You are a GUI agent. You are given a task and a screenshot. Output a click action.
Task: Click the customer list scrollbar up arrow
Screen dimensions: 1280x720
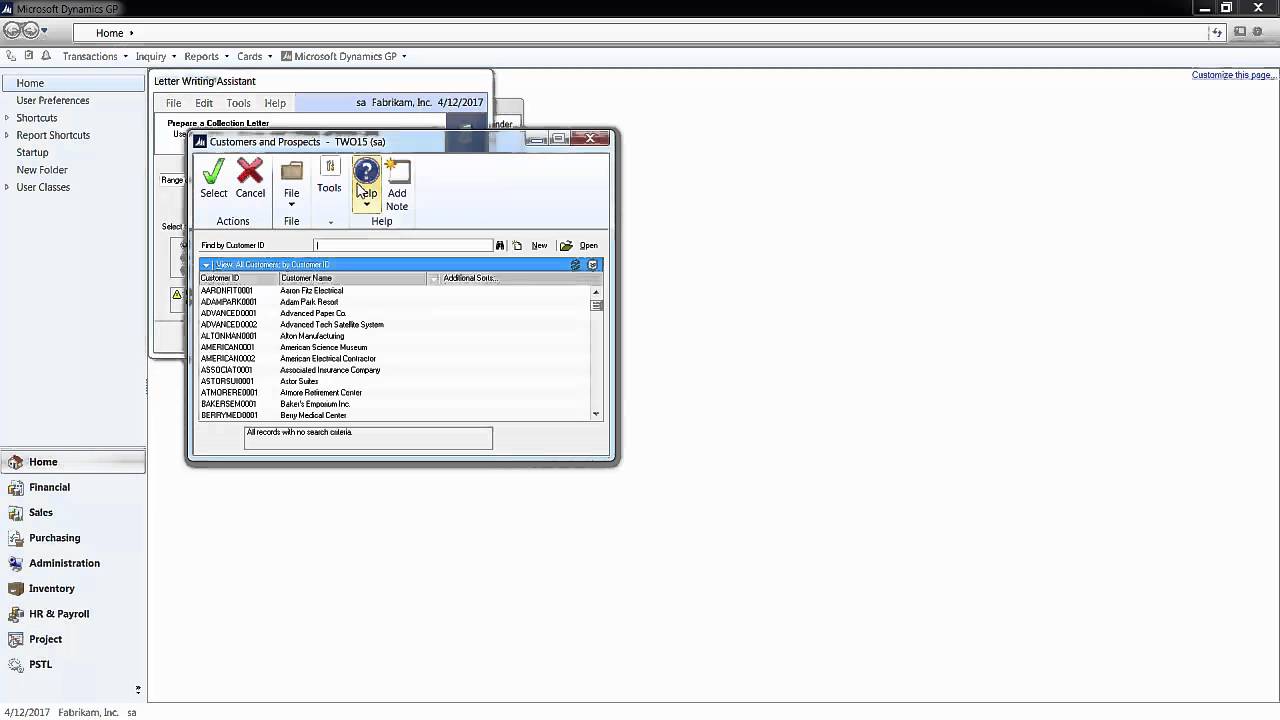pyautogui.click(x=596, y=292)
